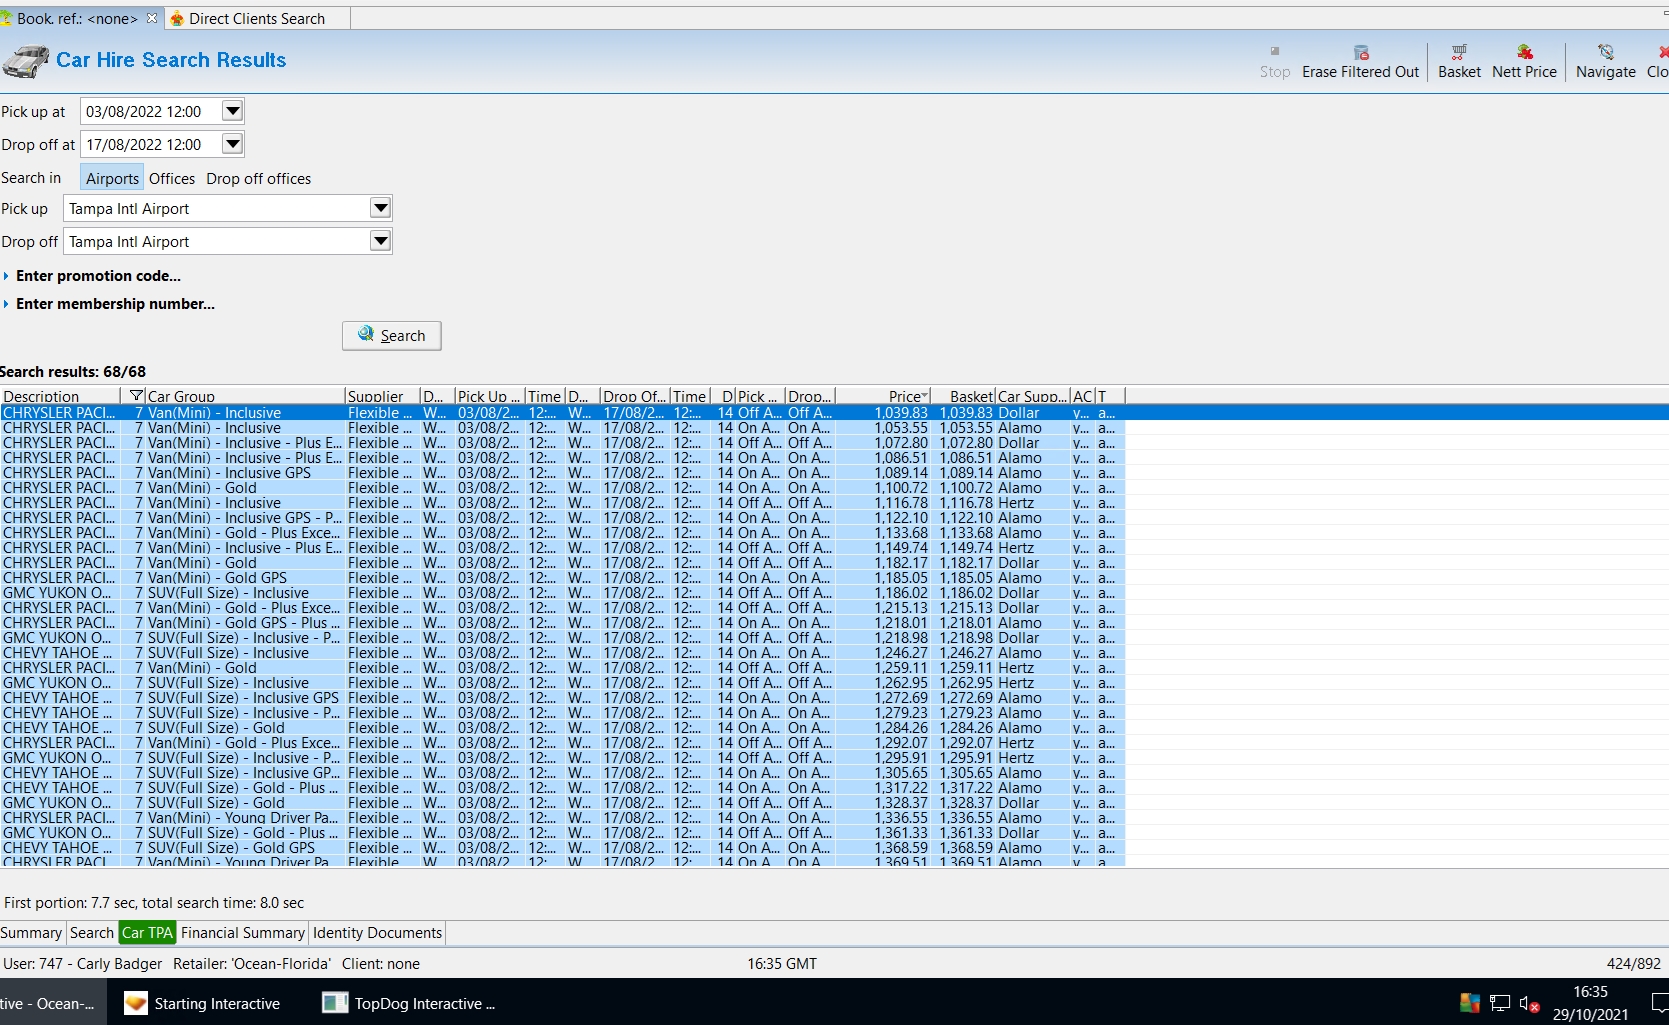Open the TopDog Interactive taskbar app
Viewport: 1669px width, 1025px height.
(410, 1003)
